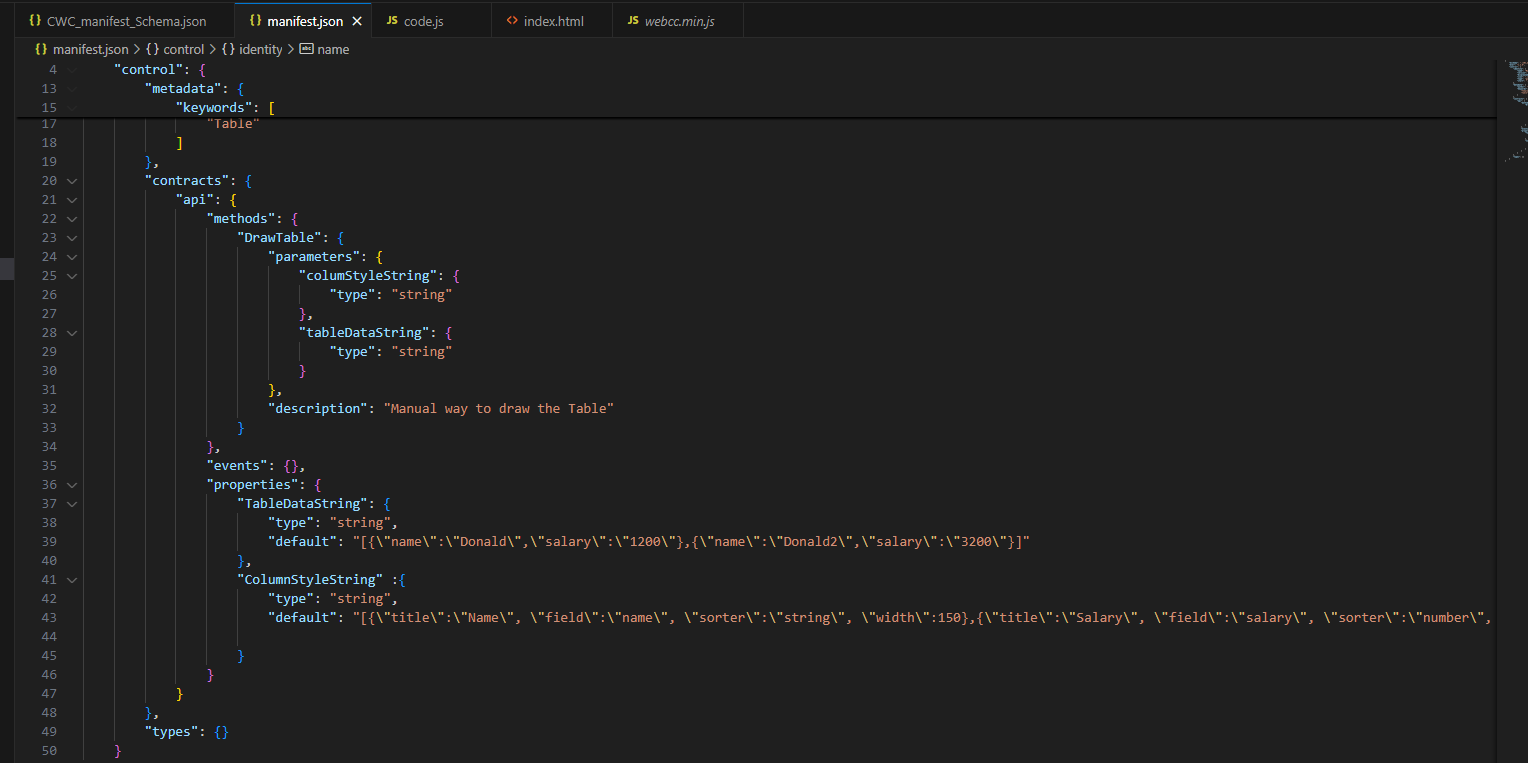This screenshot has height=763, width=1528.
Task: Collapse the "properties" section at line 36
Action: click(71, 485)
